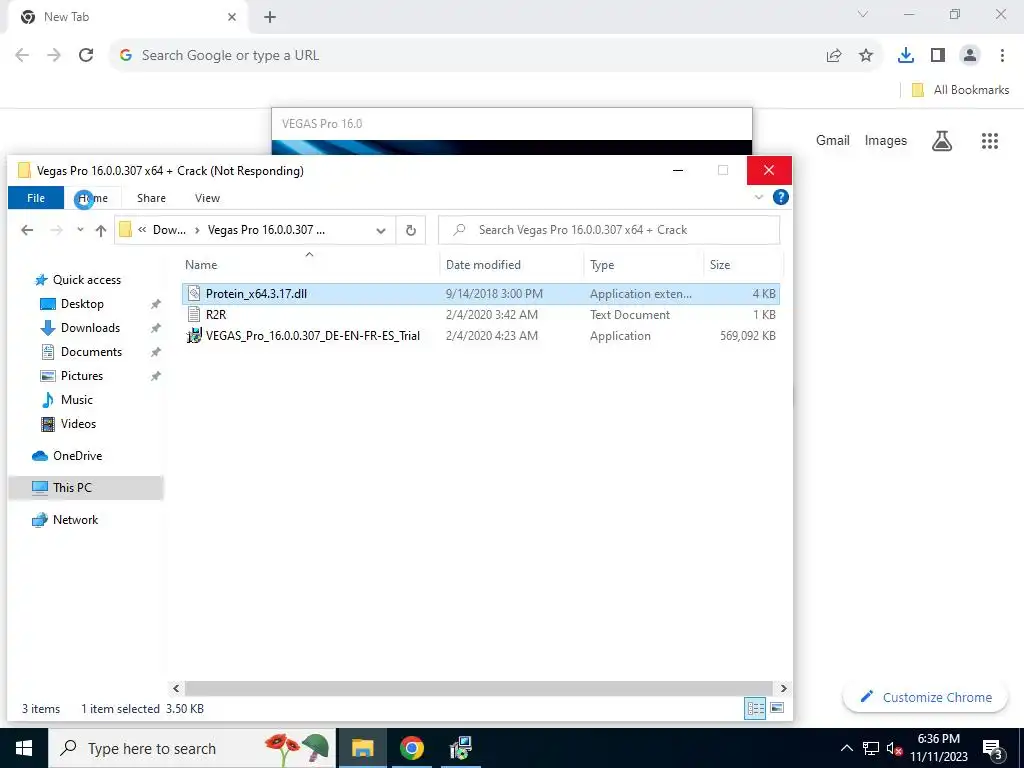Open the Share ribbon tab

(151, 198)
